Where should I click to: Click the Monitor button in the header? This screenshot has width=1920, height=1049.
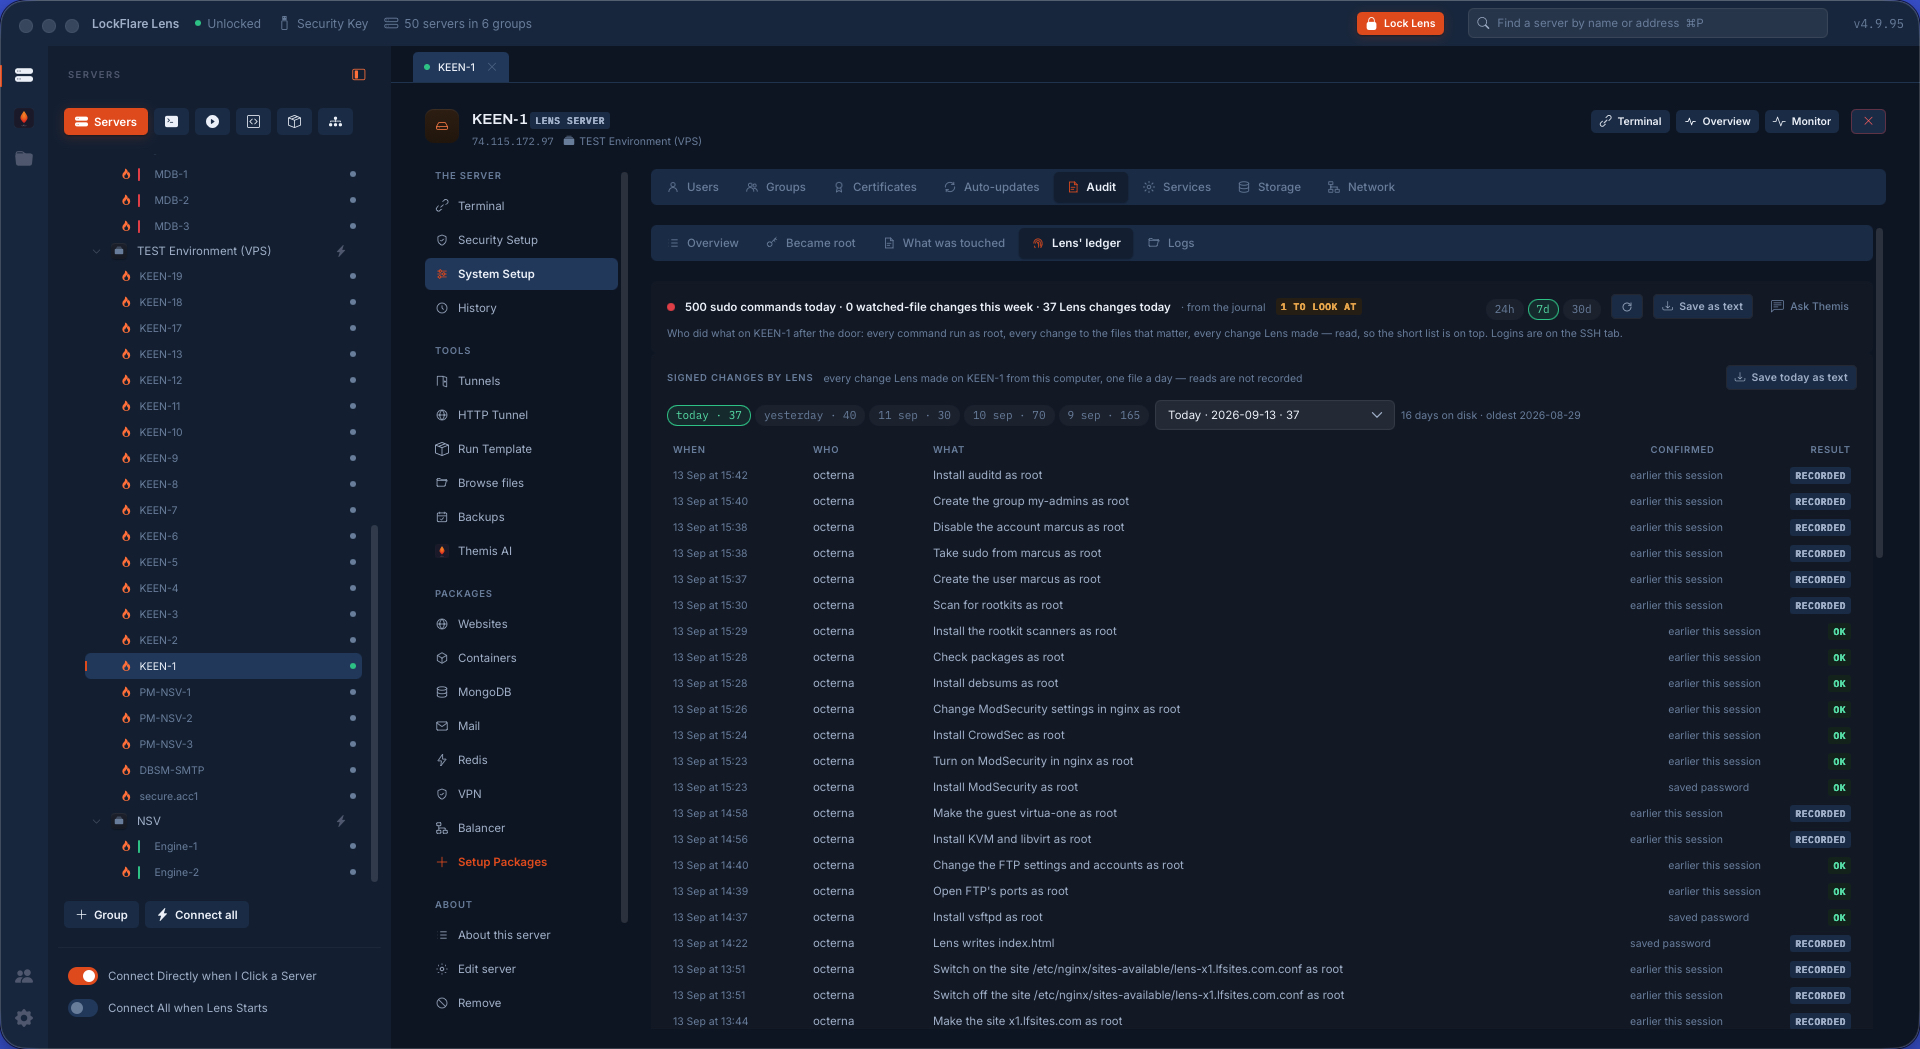click(x=1802, y=121)
